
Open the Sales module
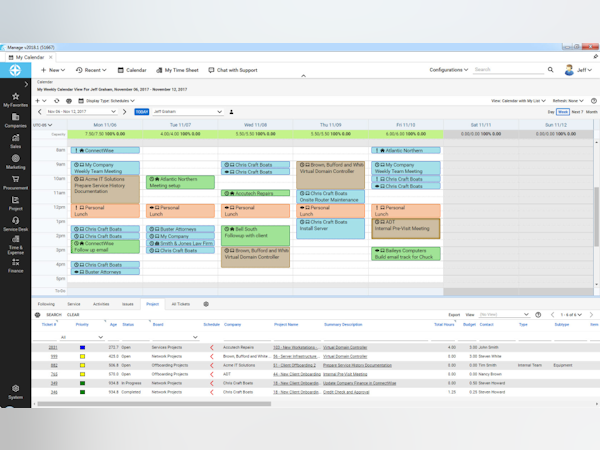click(x=15, y=141)
